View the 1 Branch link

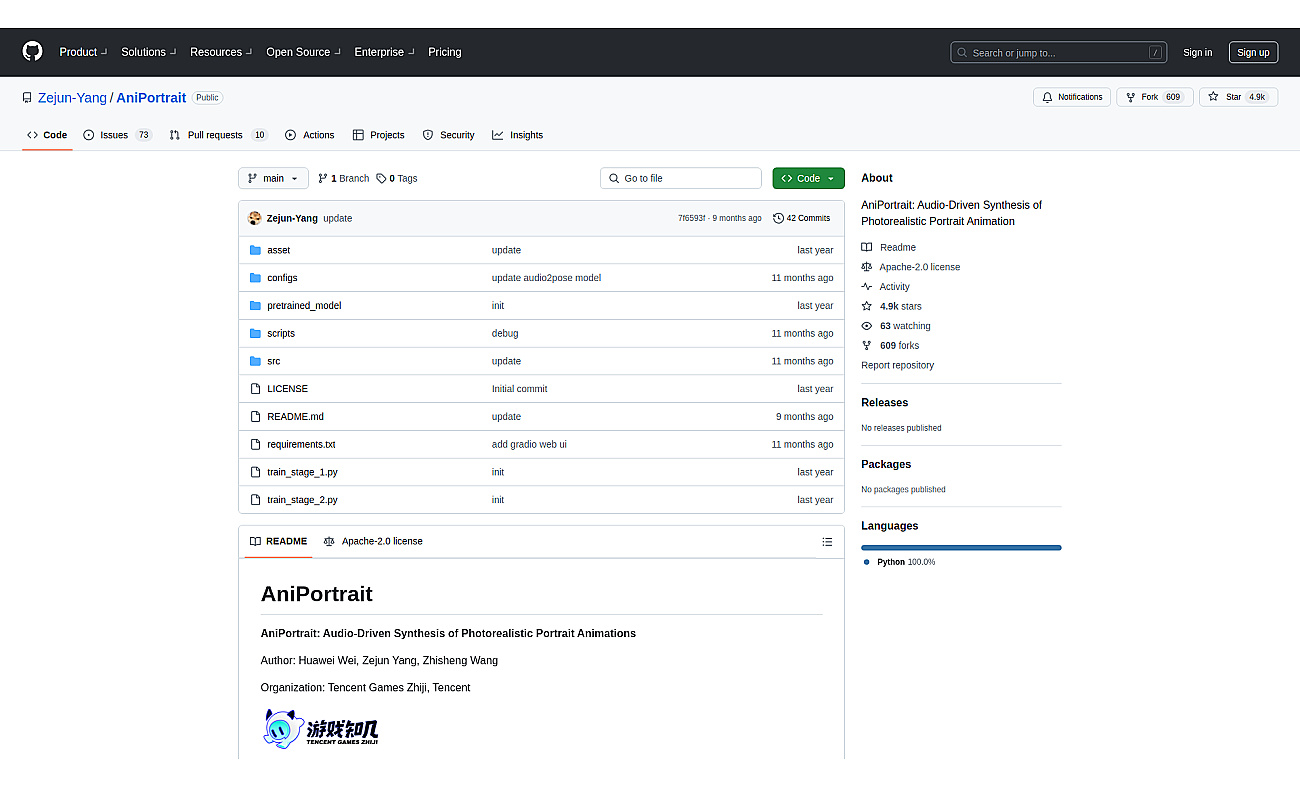[344, 178]
